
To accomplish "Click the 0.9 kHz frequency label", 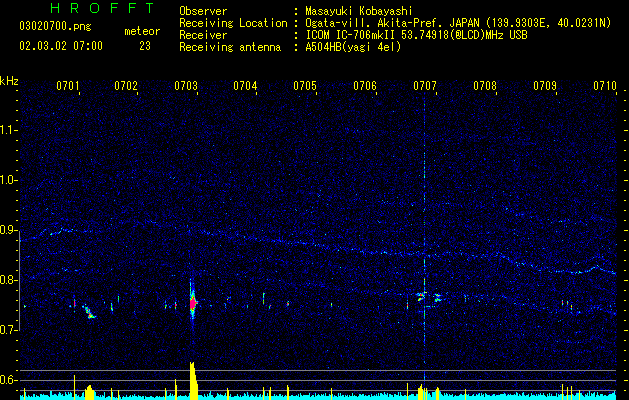I will 8,230.
